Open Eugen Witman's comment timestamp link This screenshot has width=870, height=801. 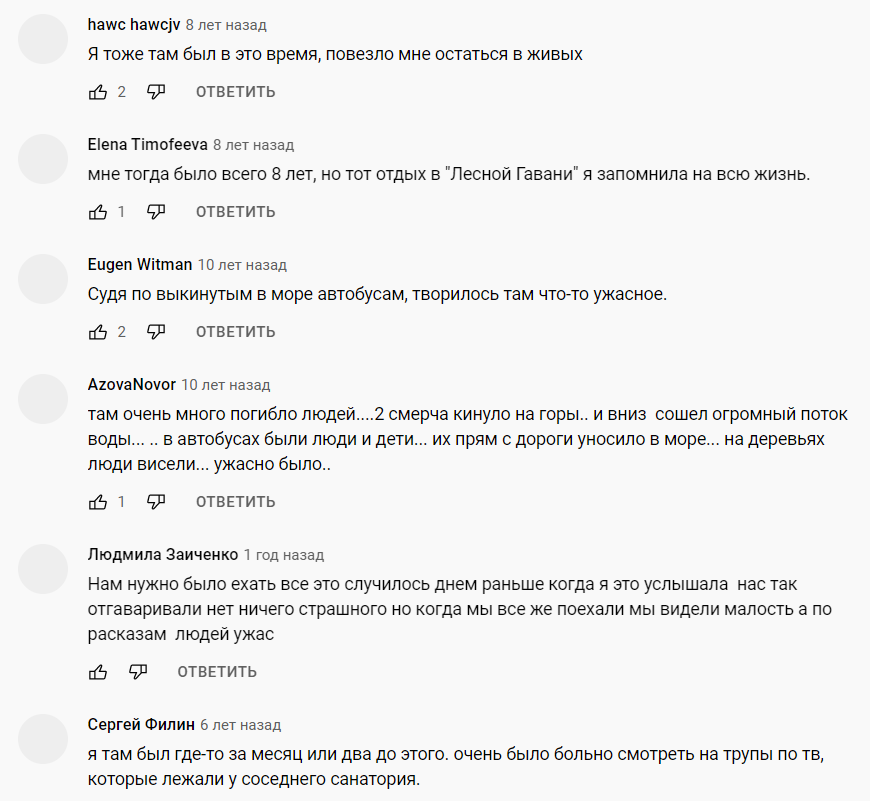242,265
